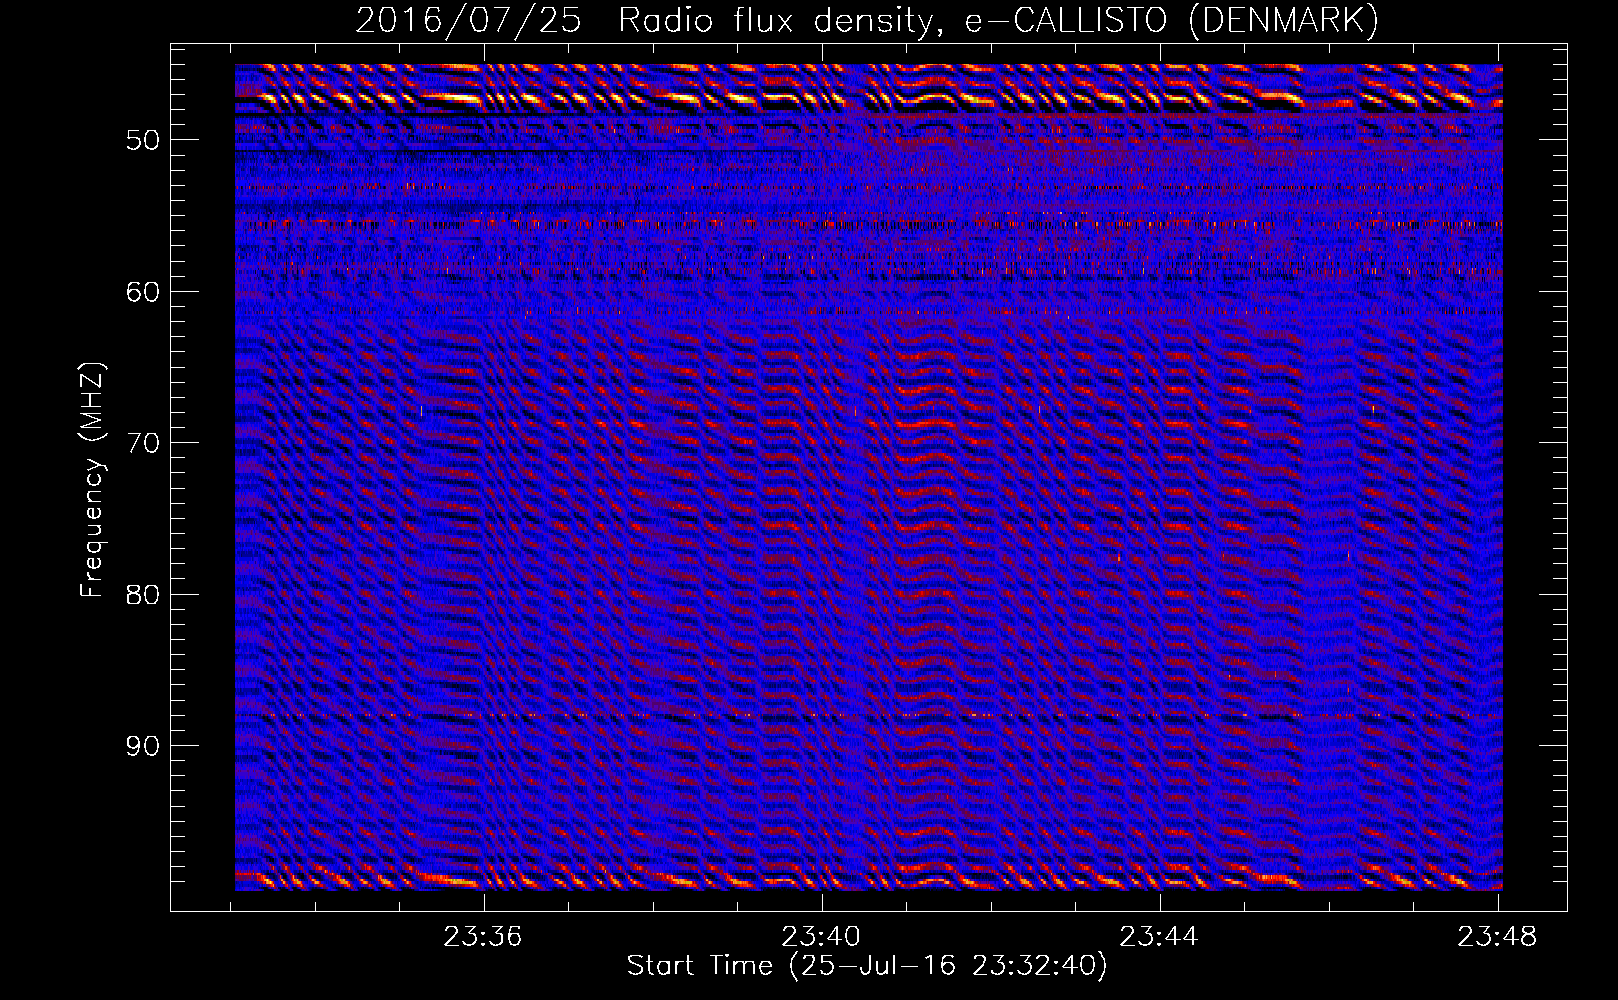Screen dimensions: 1618x1000
Task: Click the left y-axis label '50'
Action: click(142, 140)
